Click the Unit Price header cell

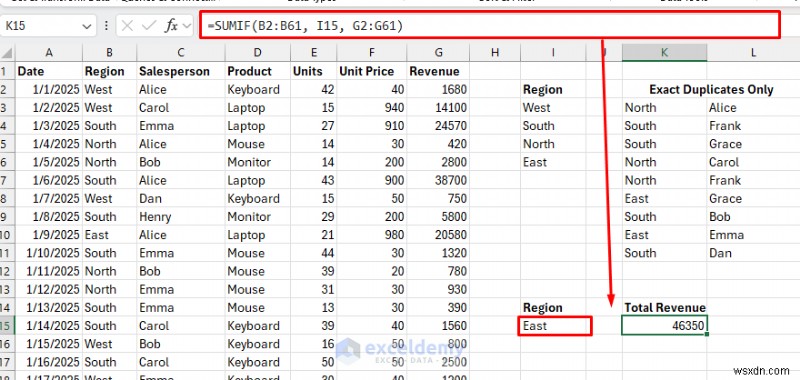click(x=371, y=71)
